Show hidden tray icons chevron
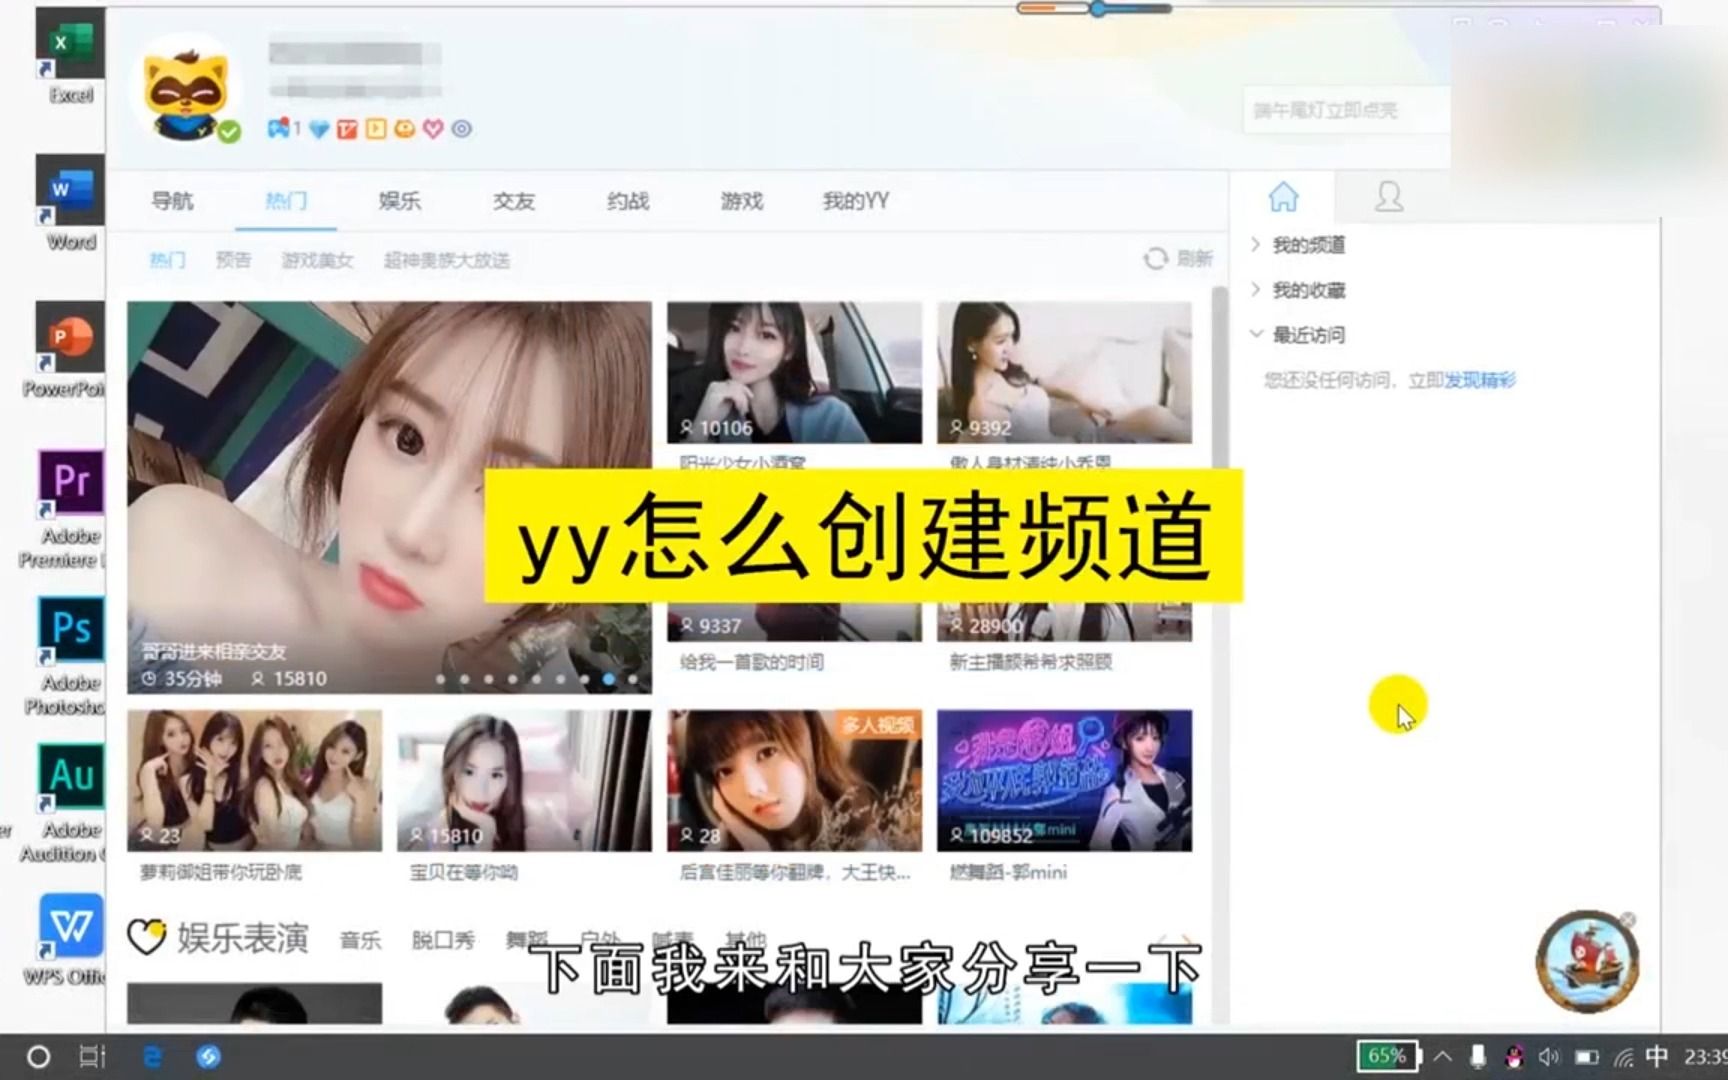 point(1443,1056)
